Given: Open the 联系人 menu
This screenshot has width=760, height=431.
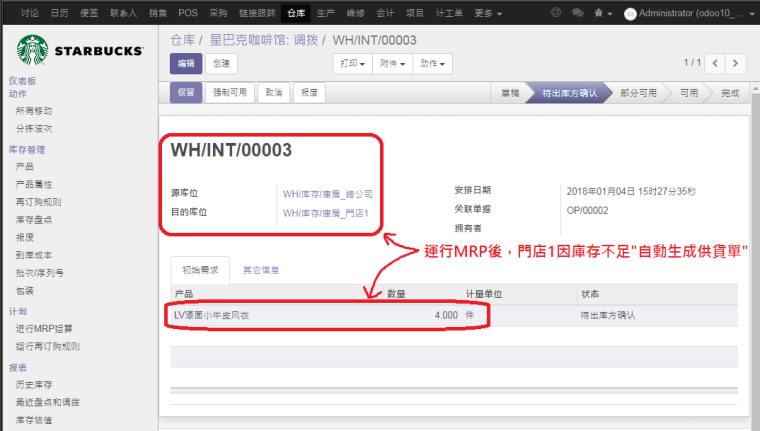Looking at the screenshot, I should [123, 13].
